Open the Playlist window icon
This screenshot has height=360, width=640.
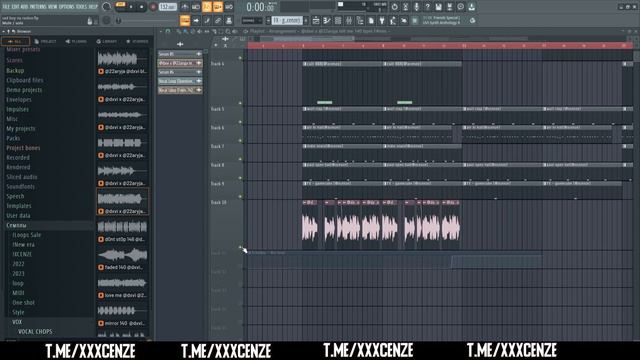316,20
